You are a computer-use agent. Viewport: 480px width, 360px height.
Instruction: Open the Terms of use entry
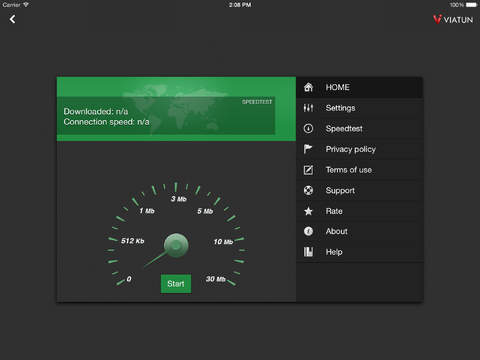tap(360, 170)
